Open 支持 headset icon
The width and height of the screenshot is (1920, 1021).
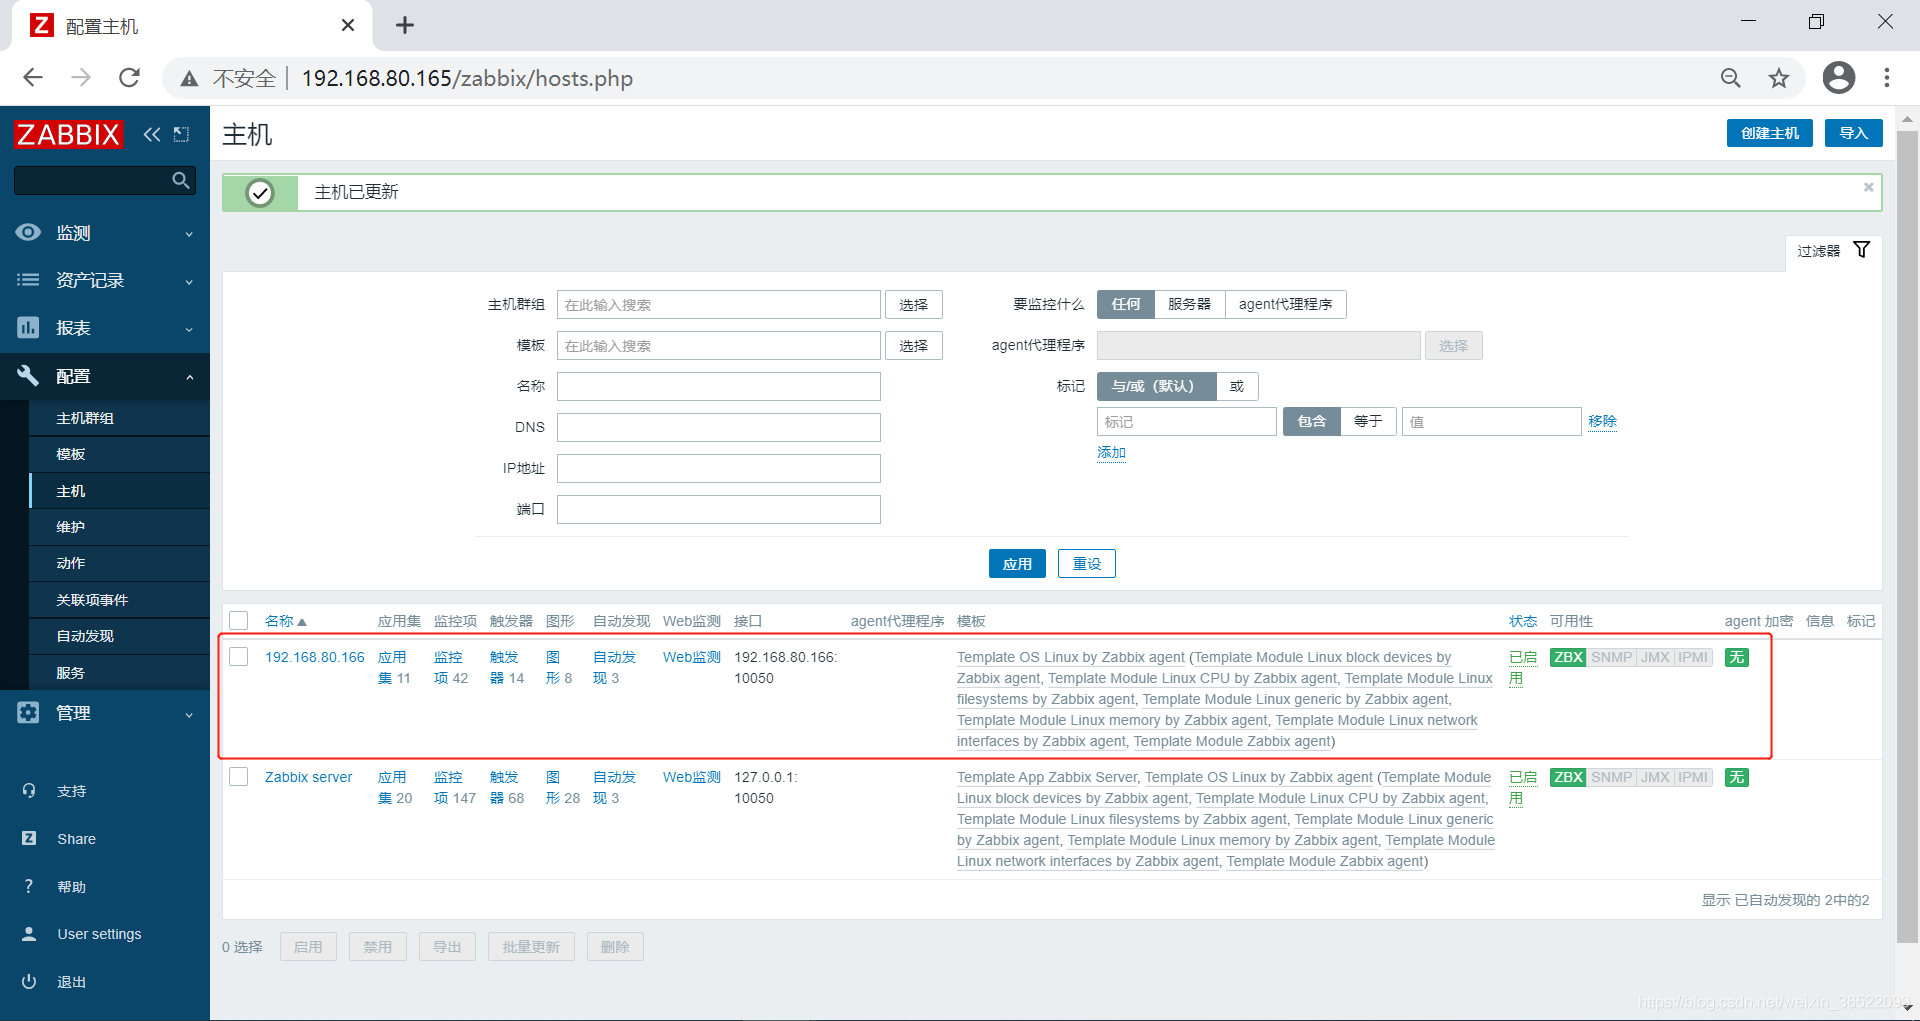[29, 790]
